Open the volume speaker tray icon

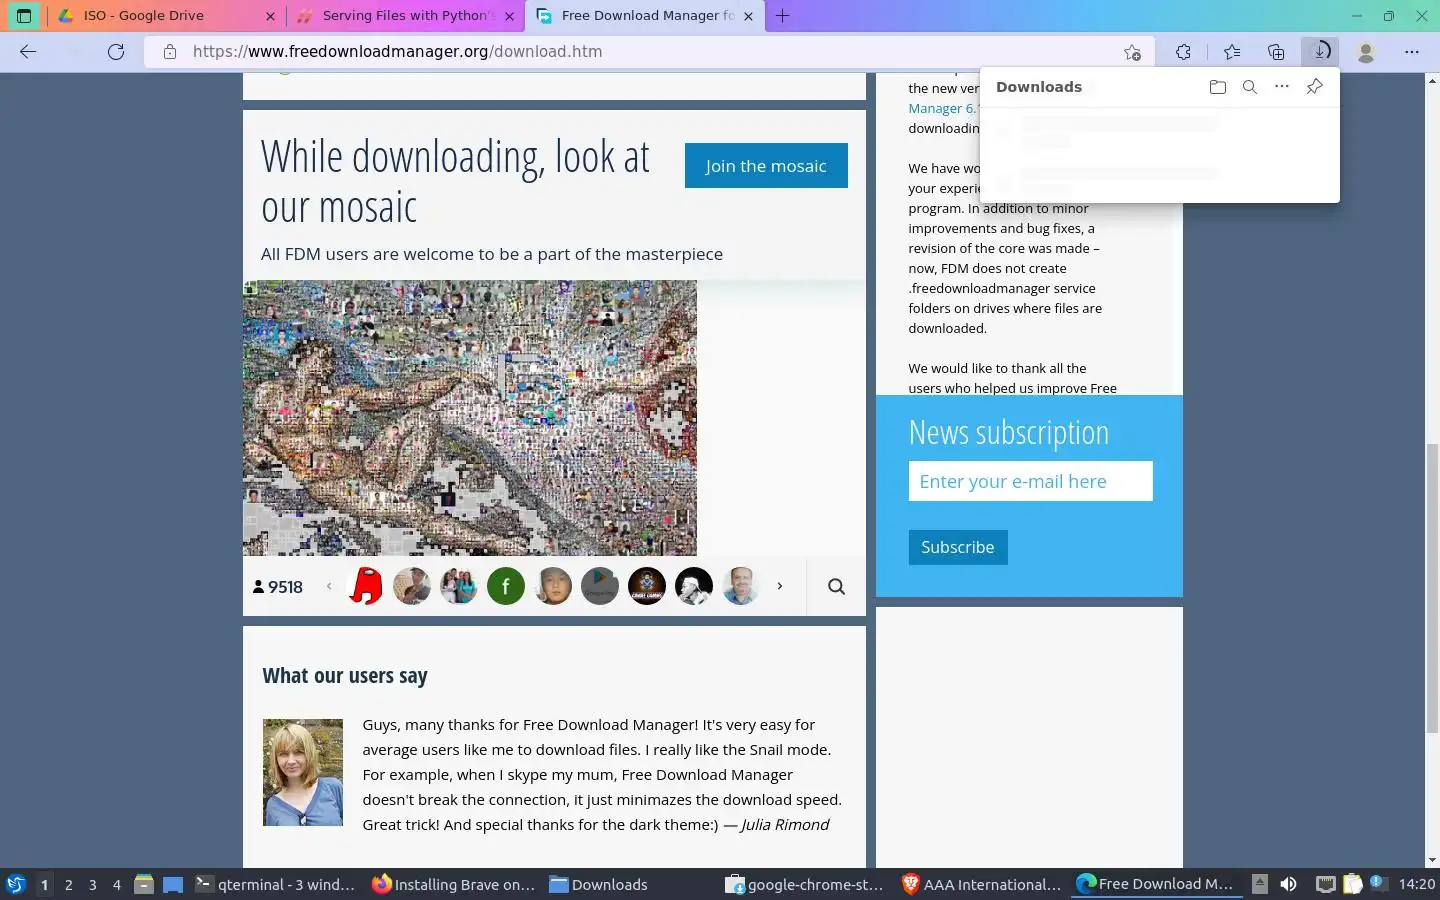click(x=1288, y=884)
